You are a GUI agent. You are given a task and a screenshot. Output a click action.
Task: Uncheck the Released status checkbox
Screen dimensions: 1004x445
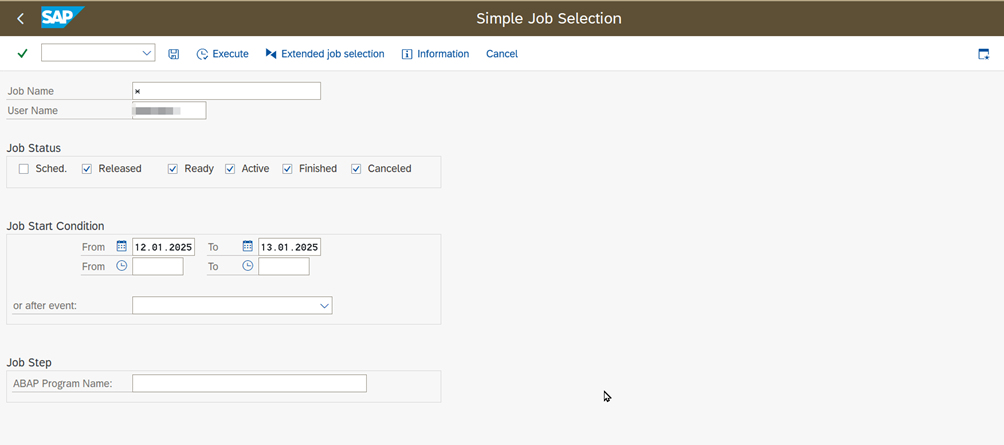pos(87,169)
